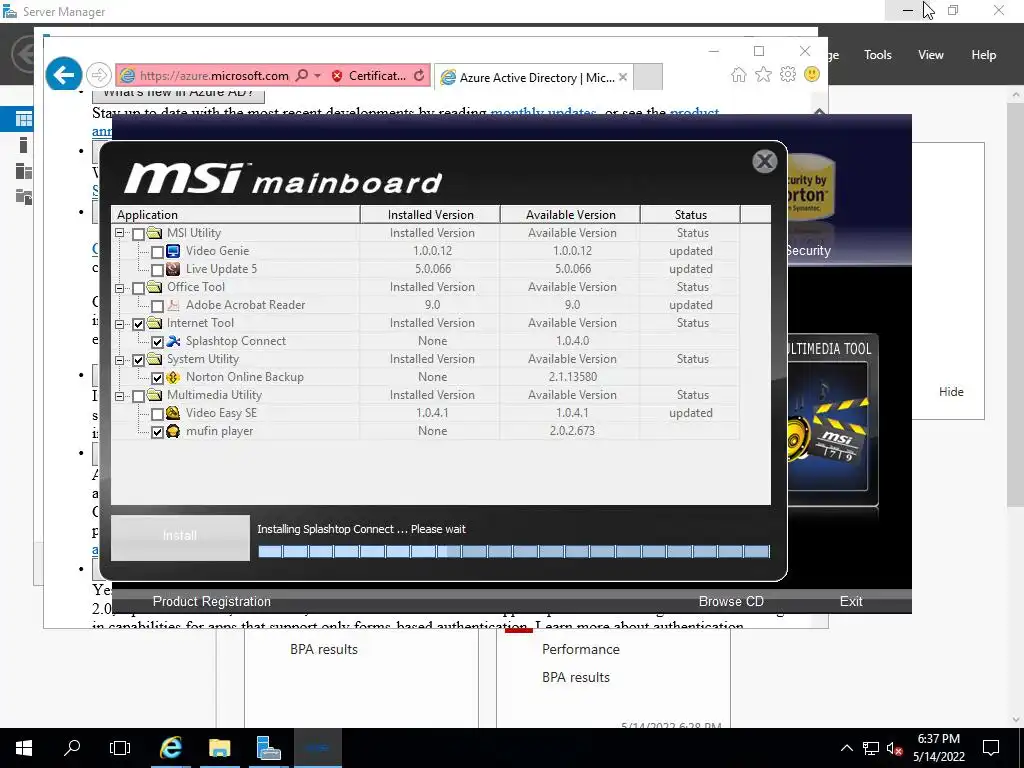Image resolution: width=1024 pixels, height=768 pixels.
Task: Collapse the Internet Tool tree group
Action: (120, 323)
